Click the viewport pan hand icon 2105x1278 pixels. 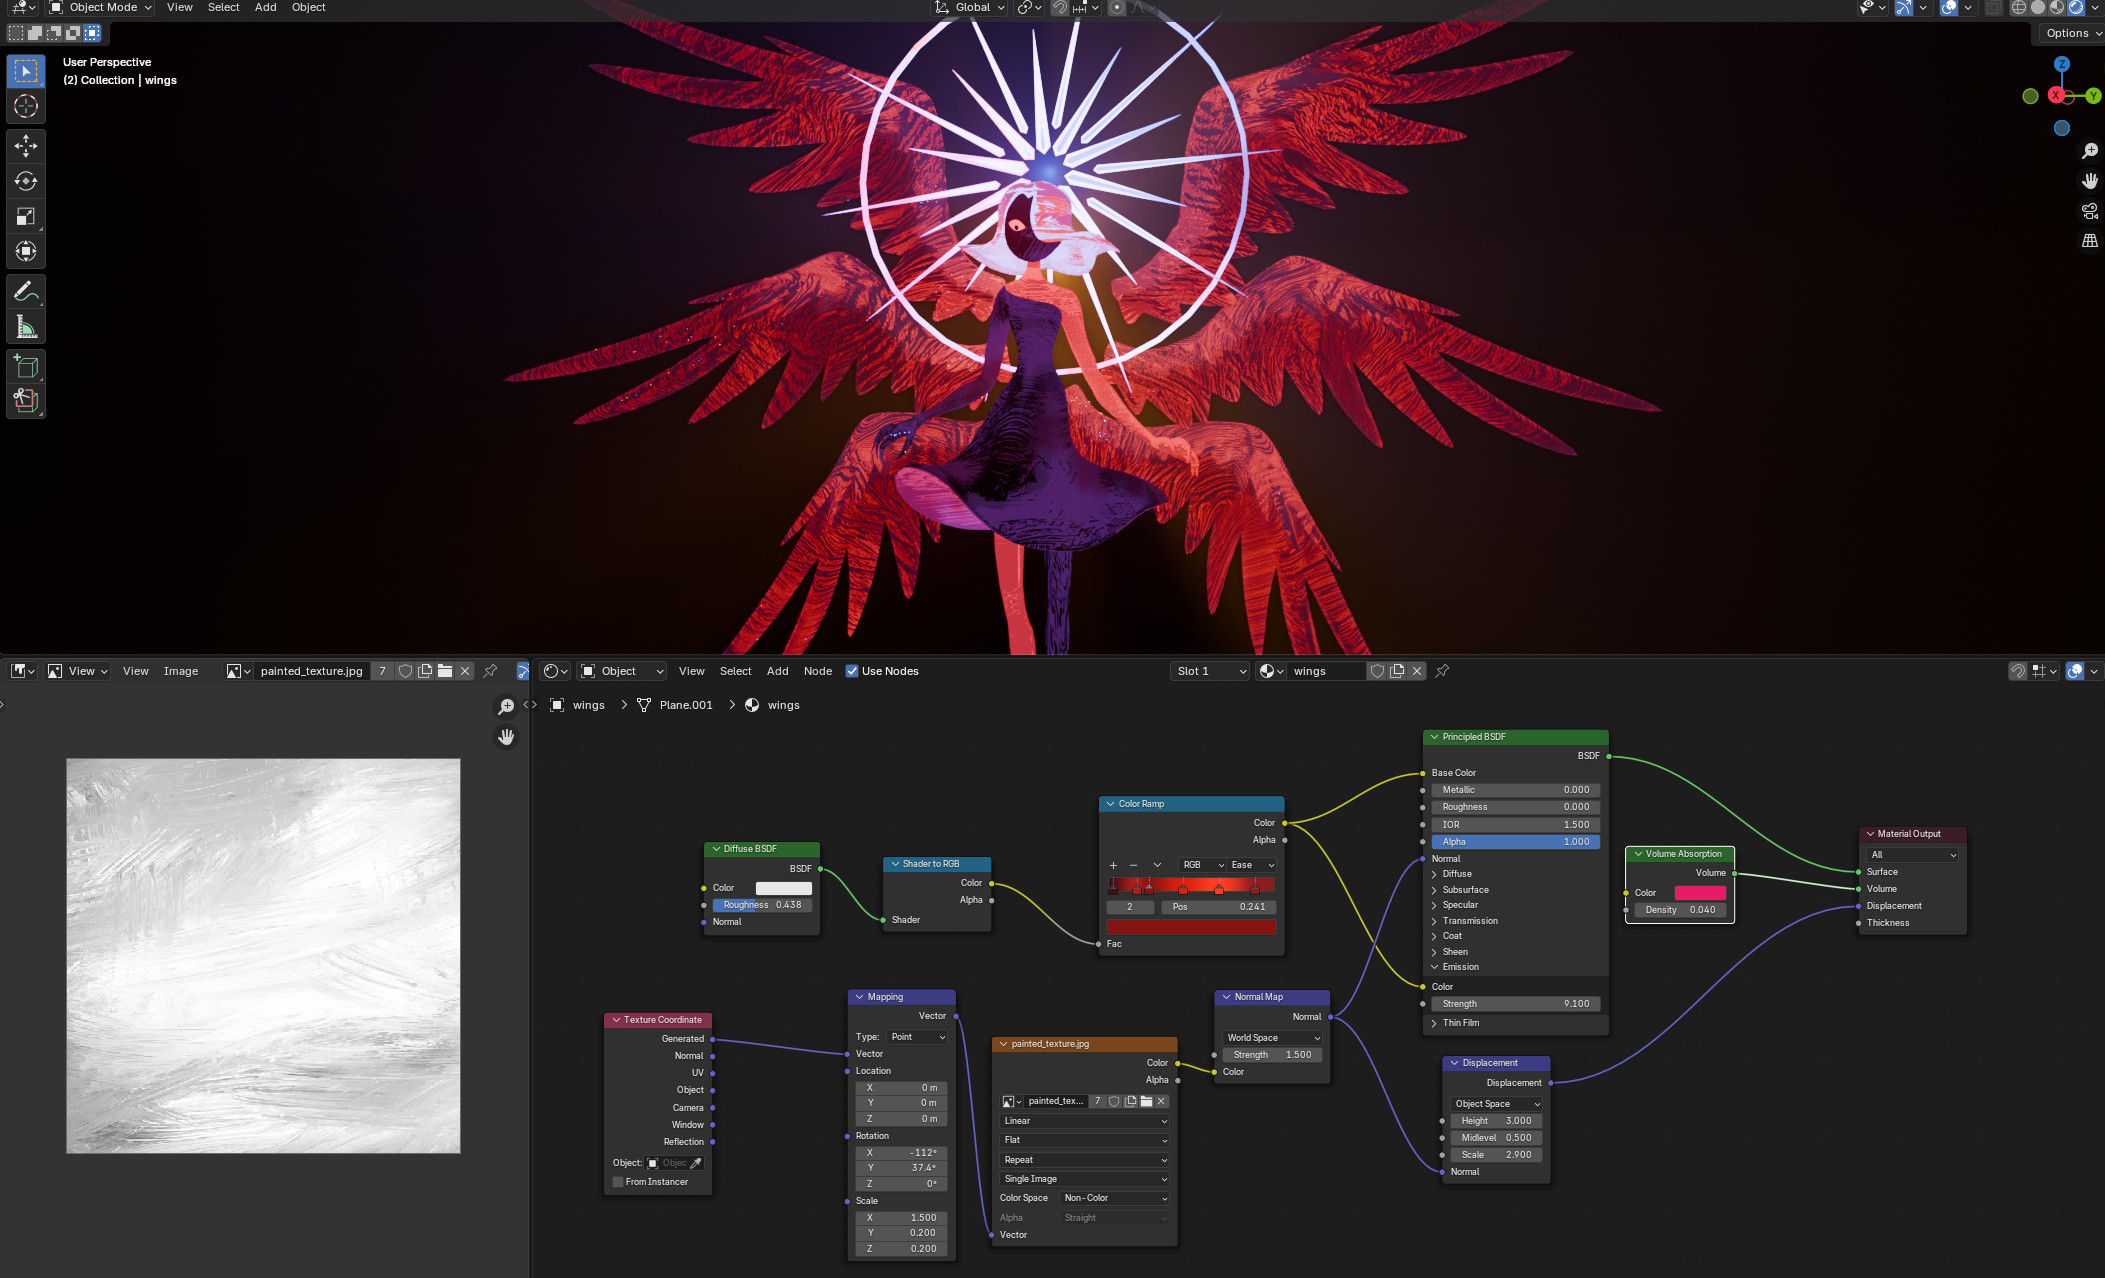point(2090,181)
